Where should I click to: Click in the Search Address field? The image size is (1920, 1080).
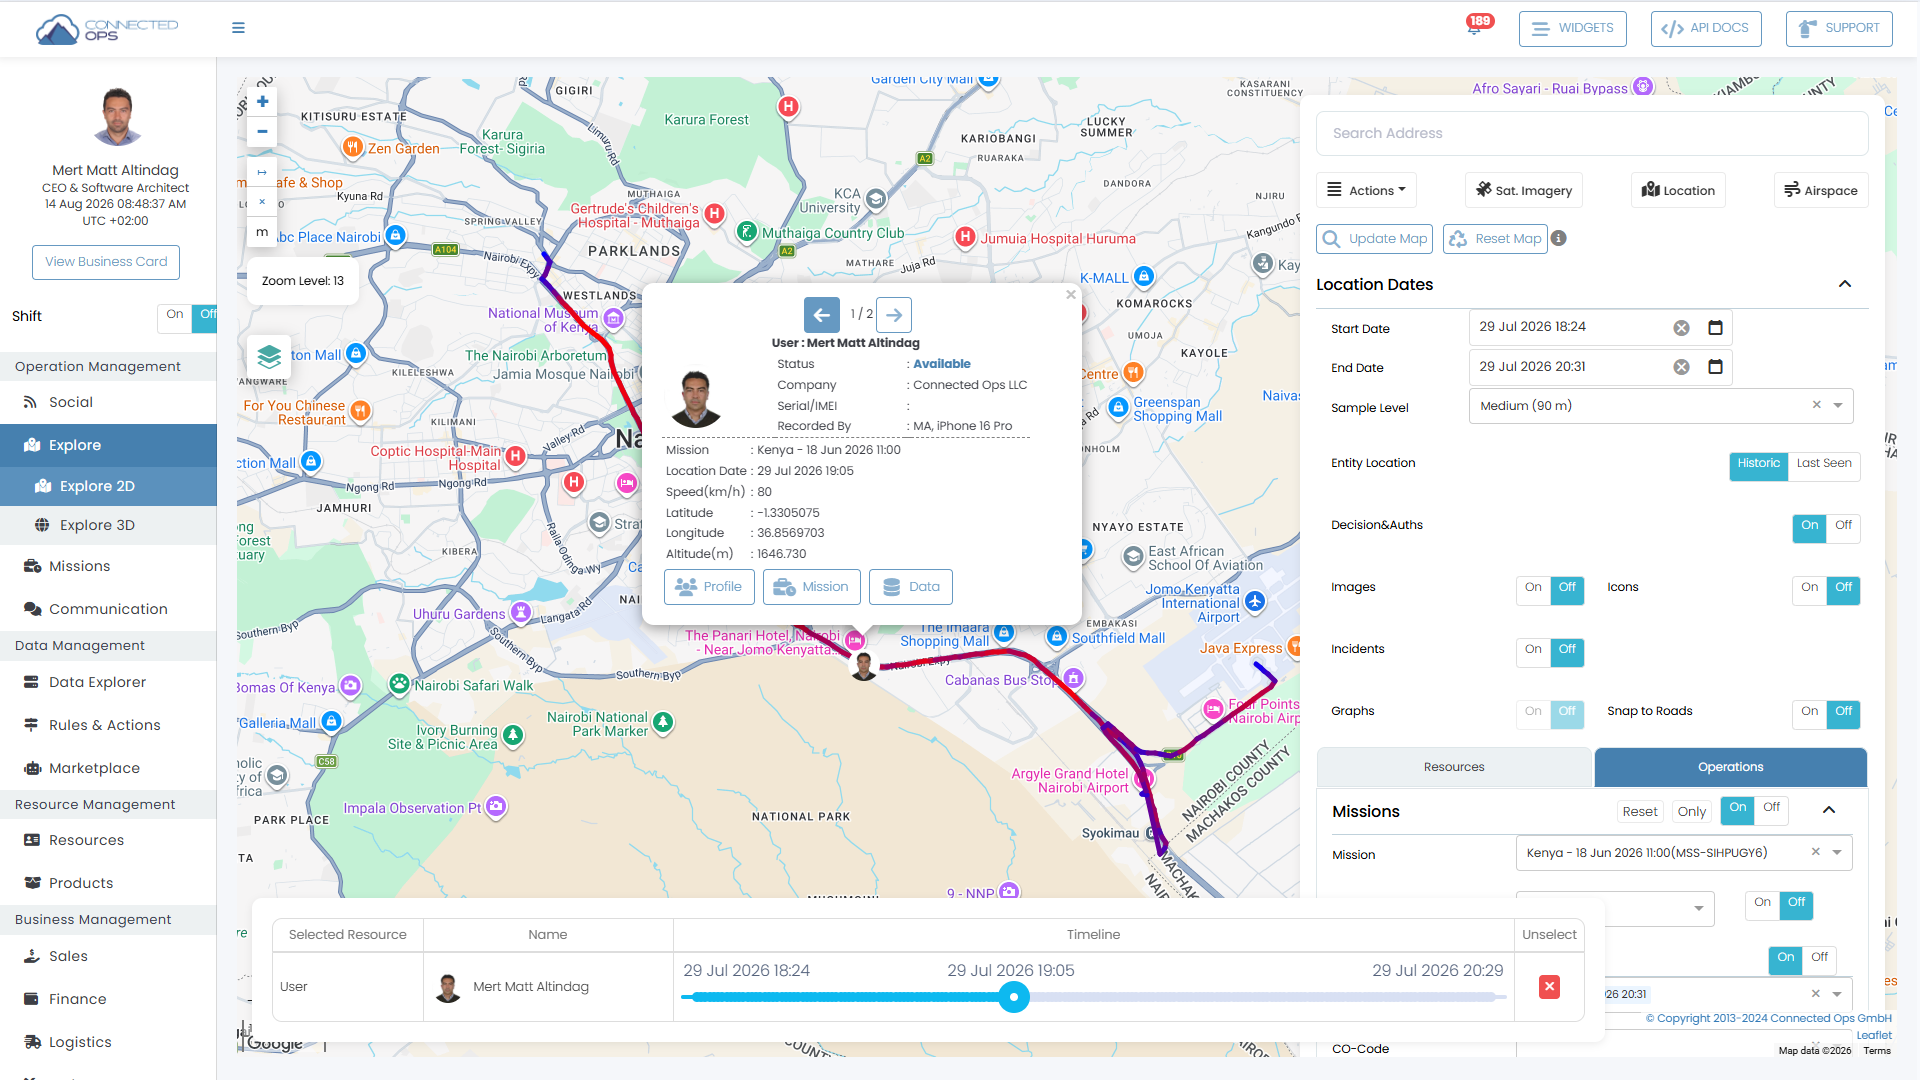pyautogui.click(x=1592, y=133)
